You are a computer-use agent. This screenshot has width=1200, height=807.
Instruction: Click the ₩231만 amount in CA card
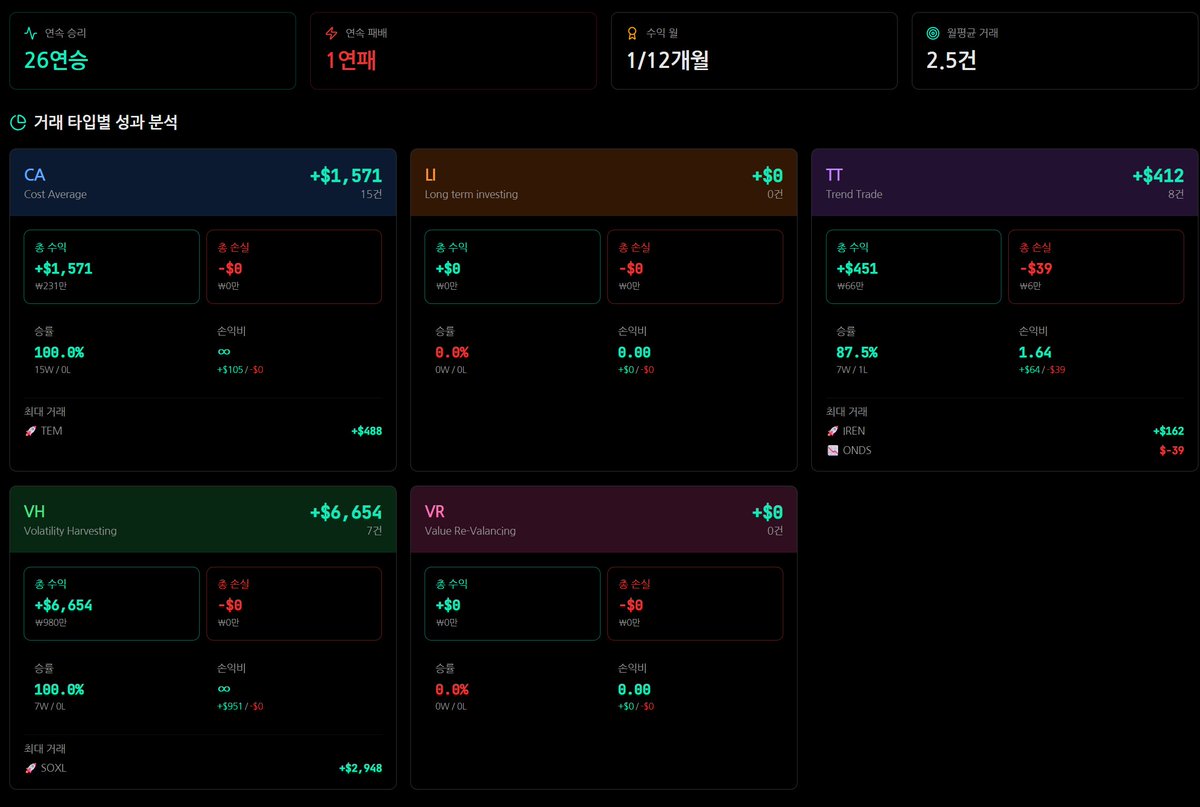click(50, 286)
